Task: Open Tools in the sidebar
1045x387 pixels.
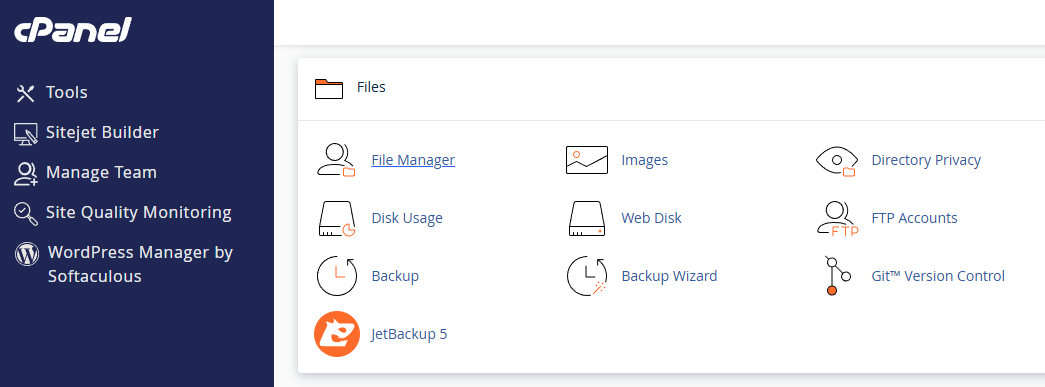Action: 67,93
